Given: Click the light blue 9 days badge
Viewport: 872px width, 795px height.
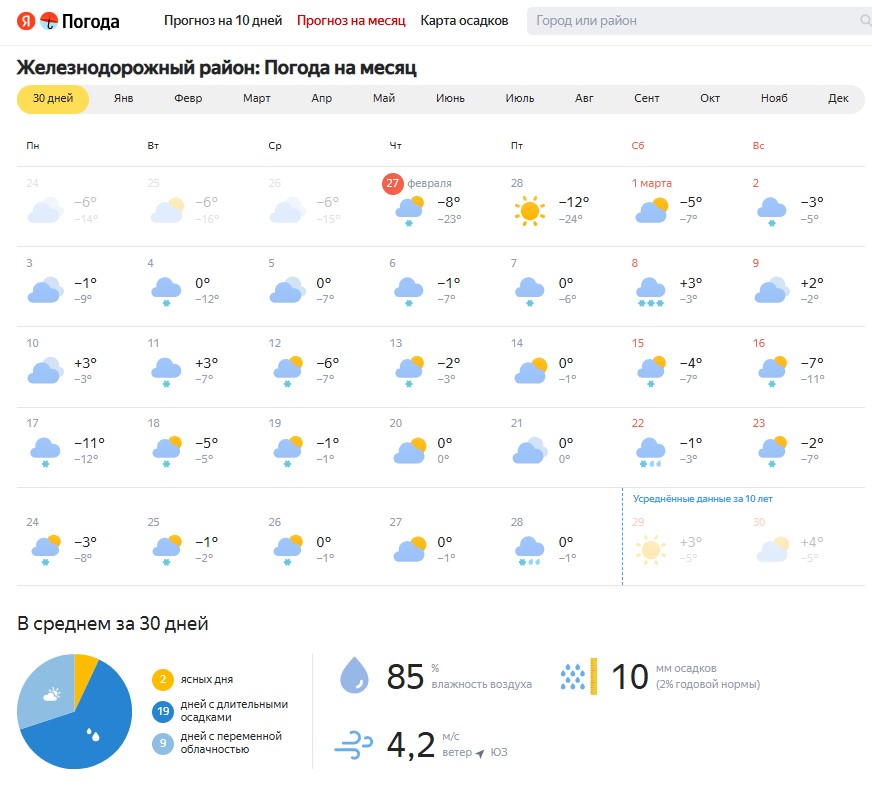Looking at the screenshot, I should 163,743.
